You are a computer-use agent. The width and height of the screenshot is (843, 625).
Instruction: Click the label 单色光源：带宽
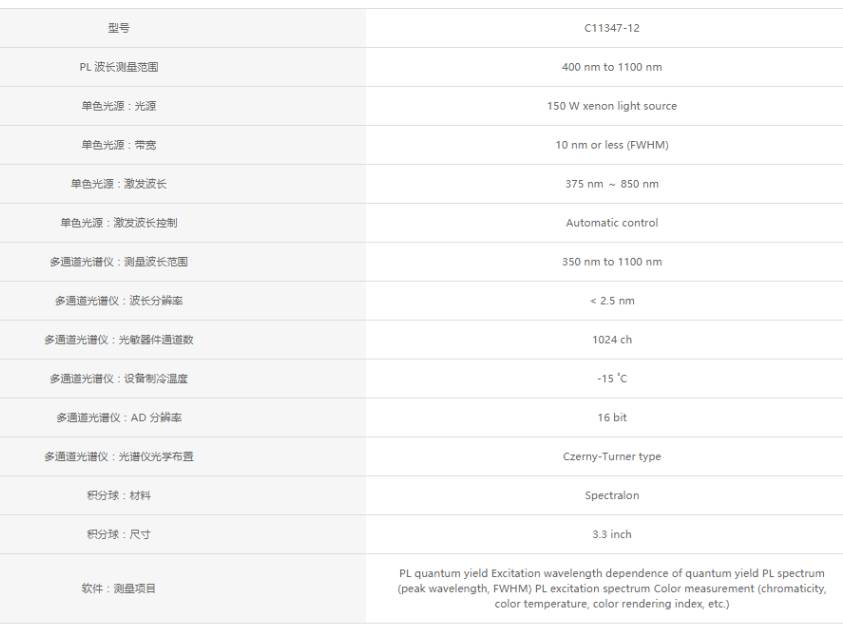pyautogui.click(x=119, y=145)
